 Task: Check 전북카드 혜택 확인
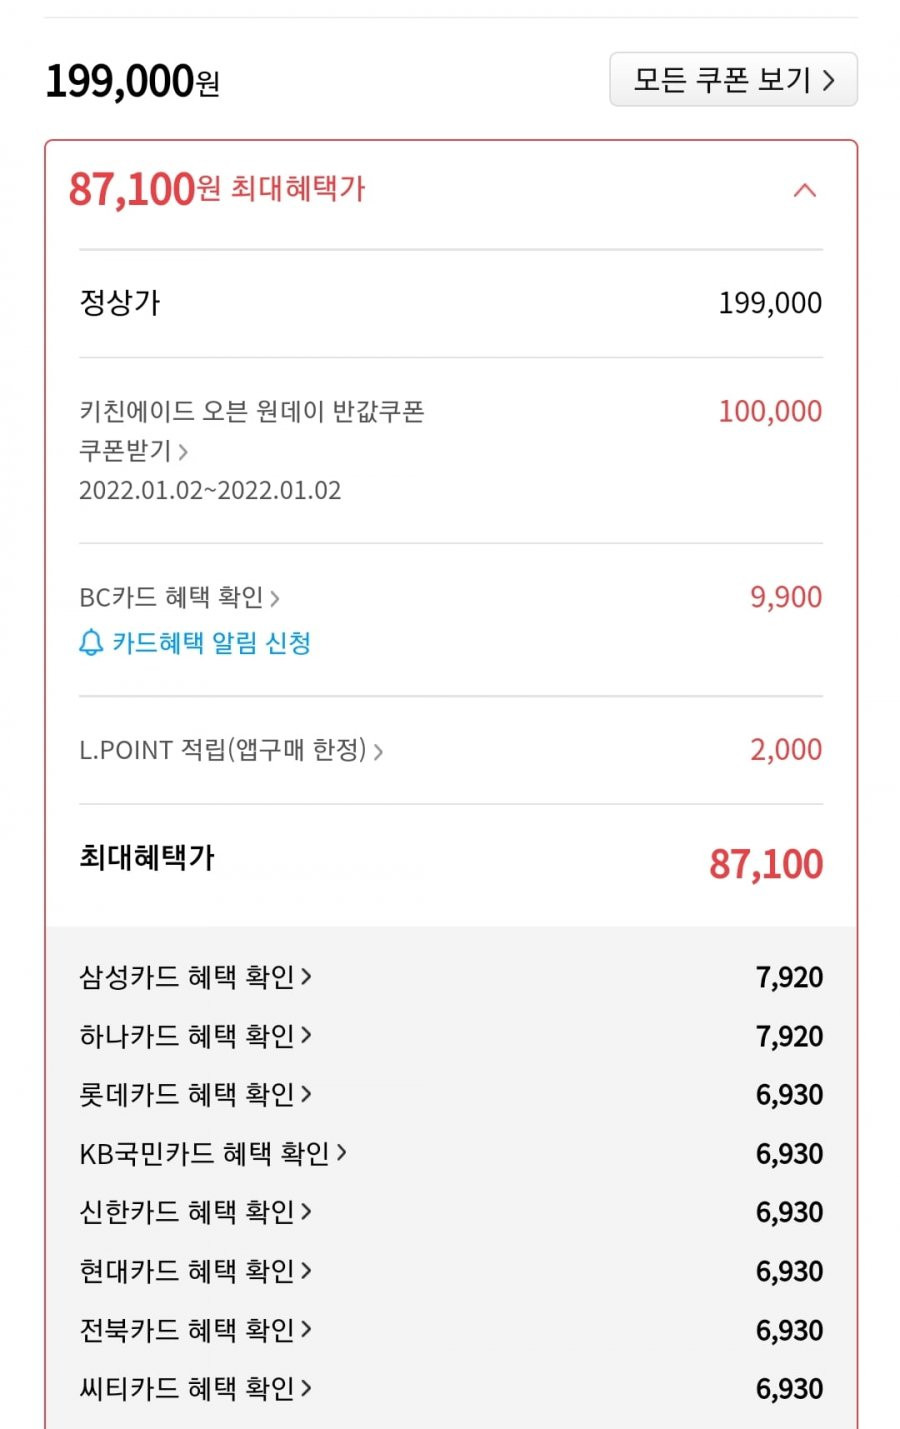point(195,1330)
